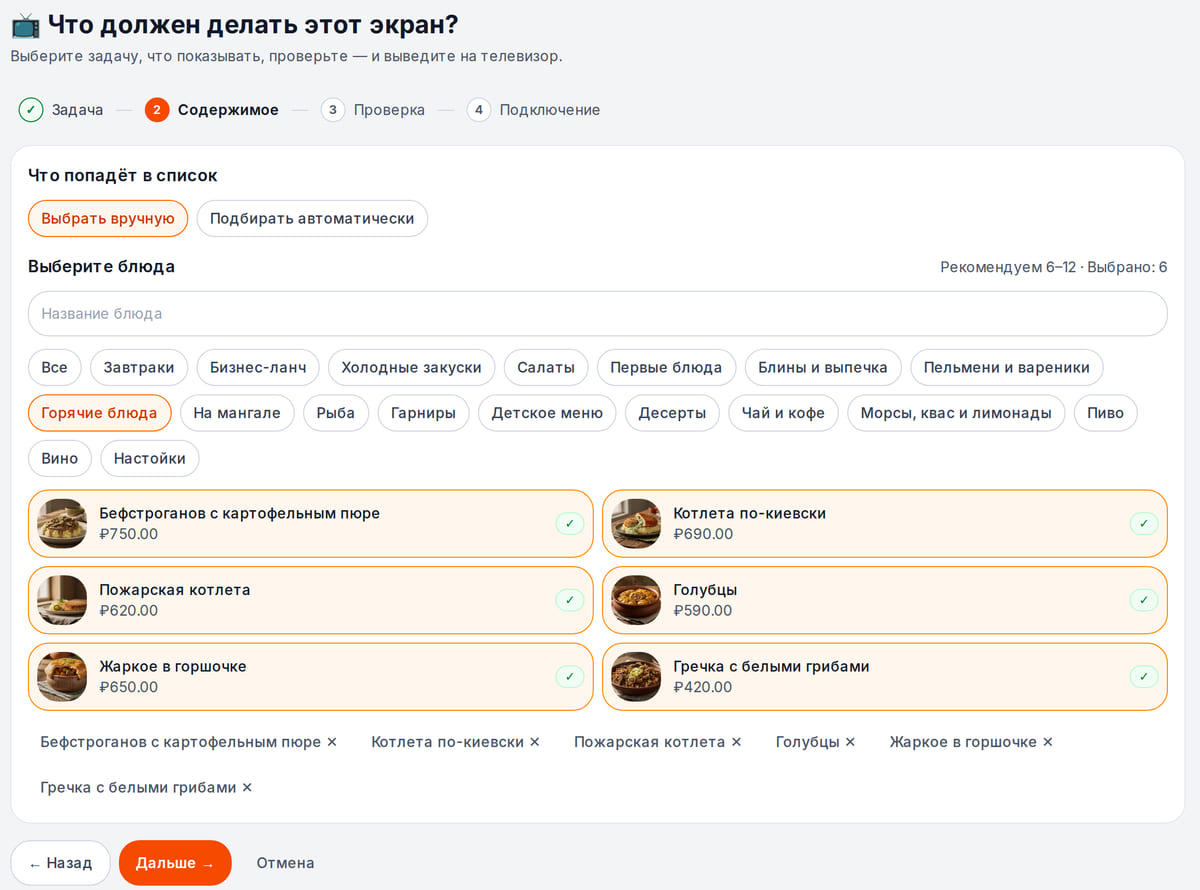Switch to Подбирать автоматически mode
Screen dimensions: 1200x890
tap(312, 218)
